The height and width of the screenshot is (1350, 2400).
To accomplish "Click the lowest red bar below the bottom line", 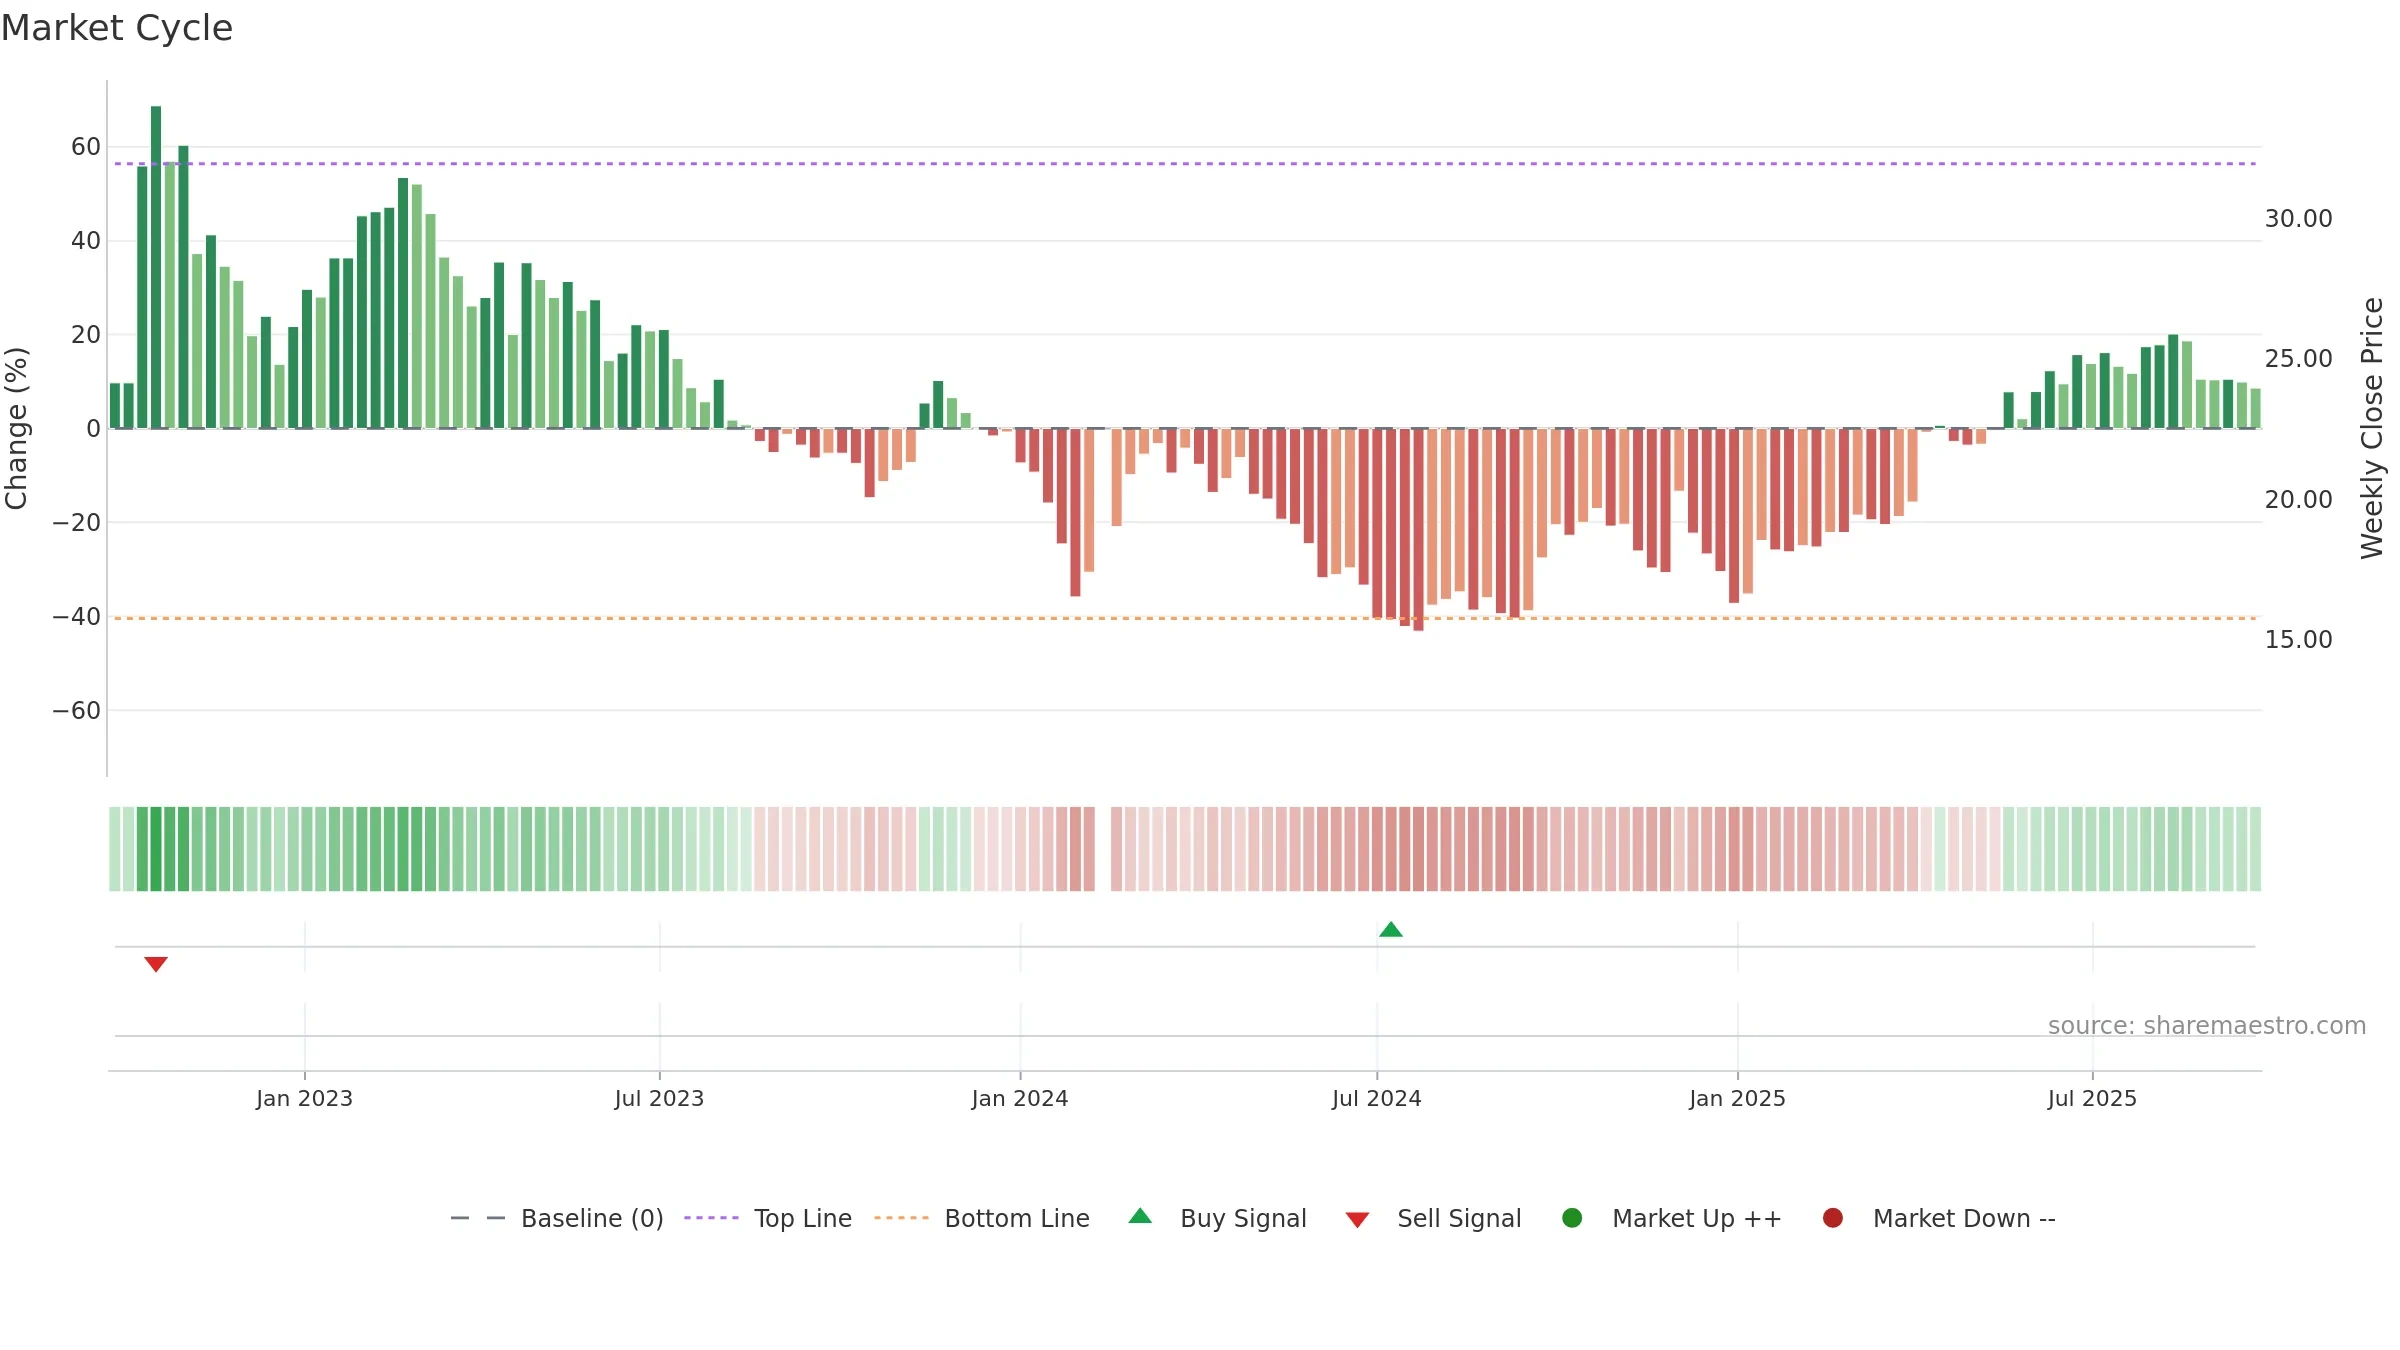I will click(x=1418, y=529).
